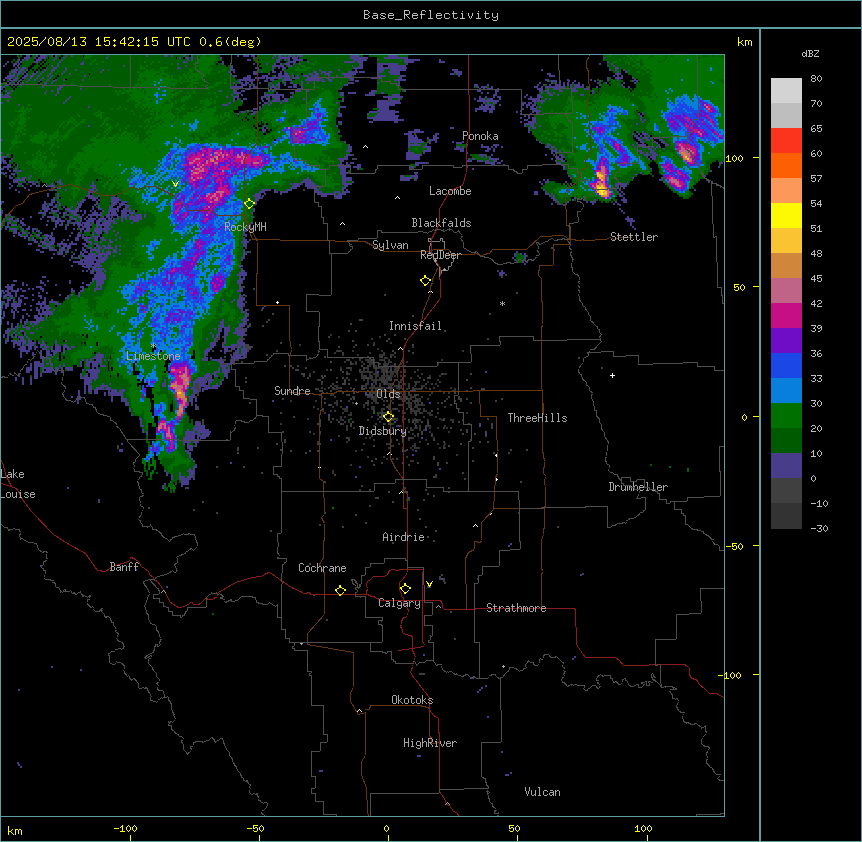
Task: Click the 45 value on the dBZ scale
Action: click(x=816, y=279)
